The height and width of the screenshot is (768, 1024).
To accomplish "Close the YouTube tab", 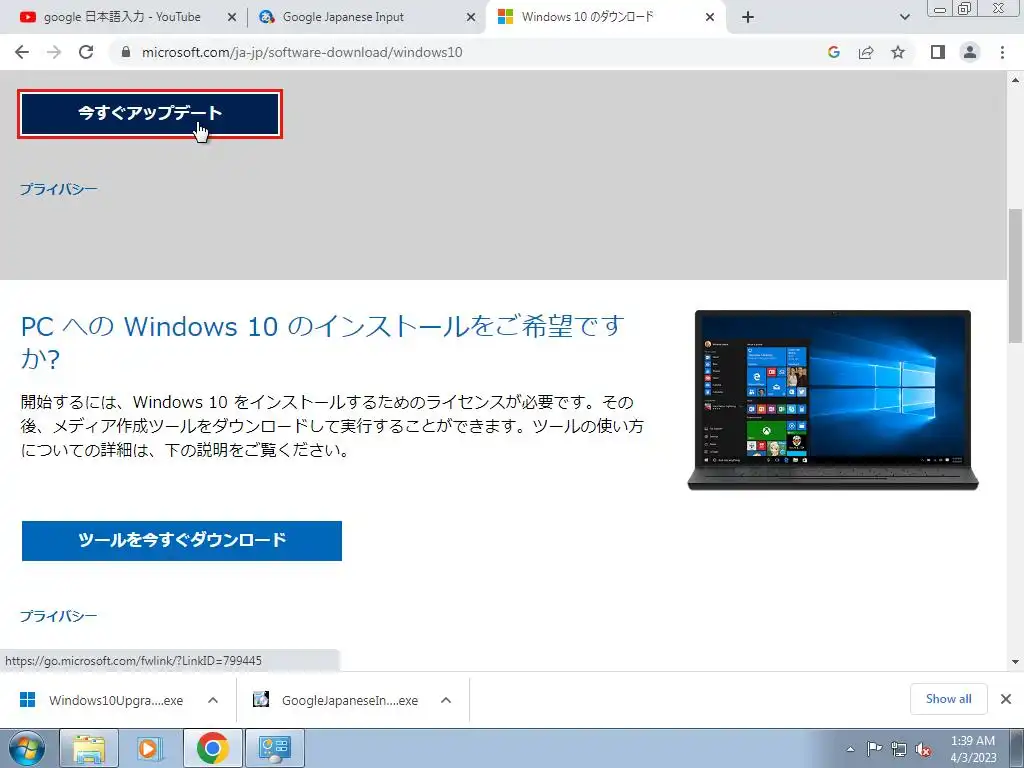I will click(231, 18).
